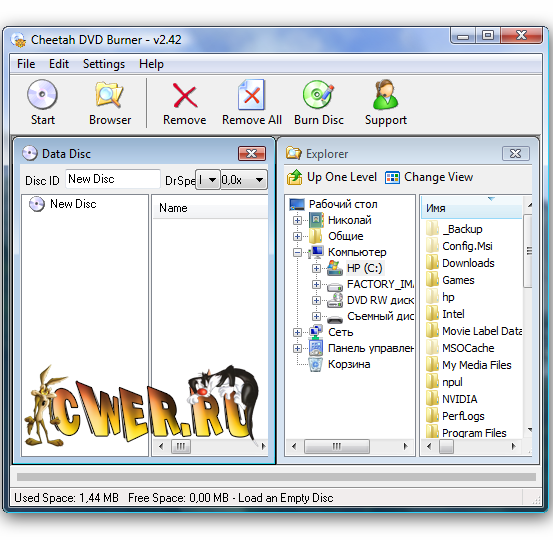Image resolution: width=554 pixels, height=540 pixels.
Task: Click the Data Disc list scrollbar thumb
Action: coord(181,446)
